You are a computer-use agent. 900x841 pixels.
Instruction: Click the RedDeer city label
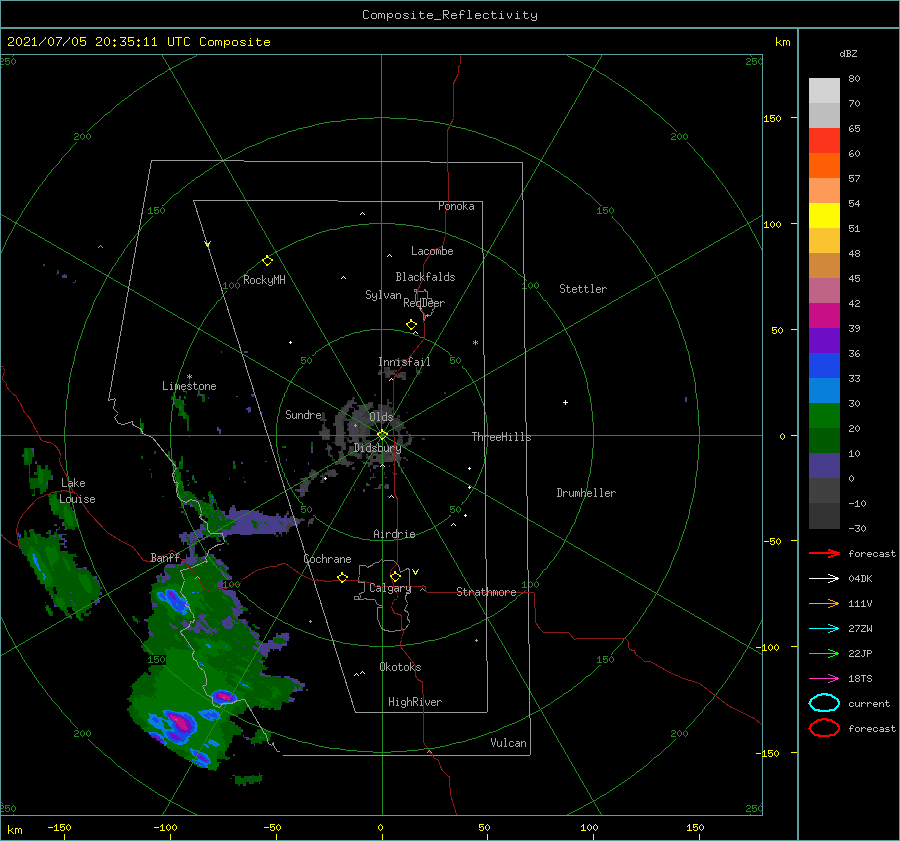pos(424,303)
